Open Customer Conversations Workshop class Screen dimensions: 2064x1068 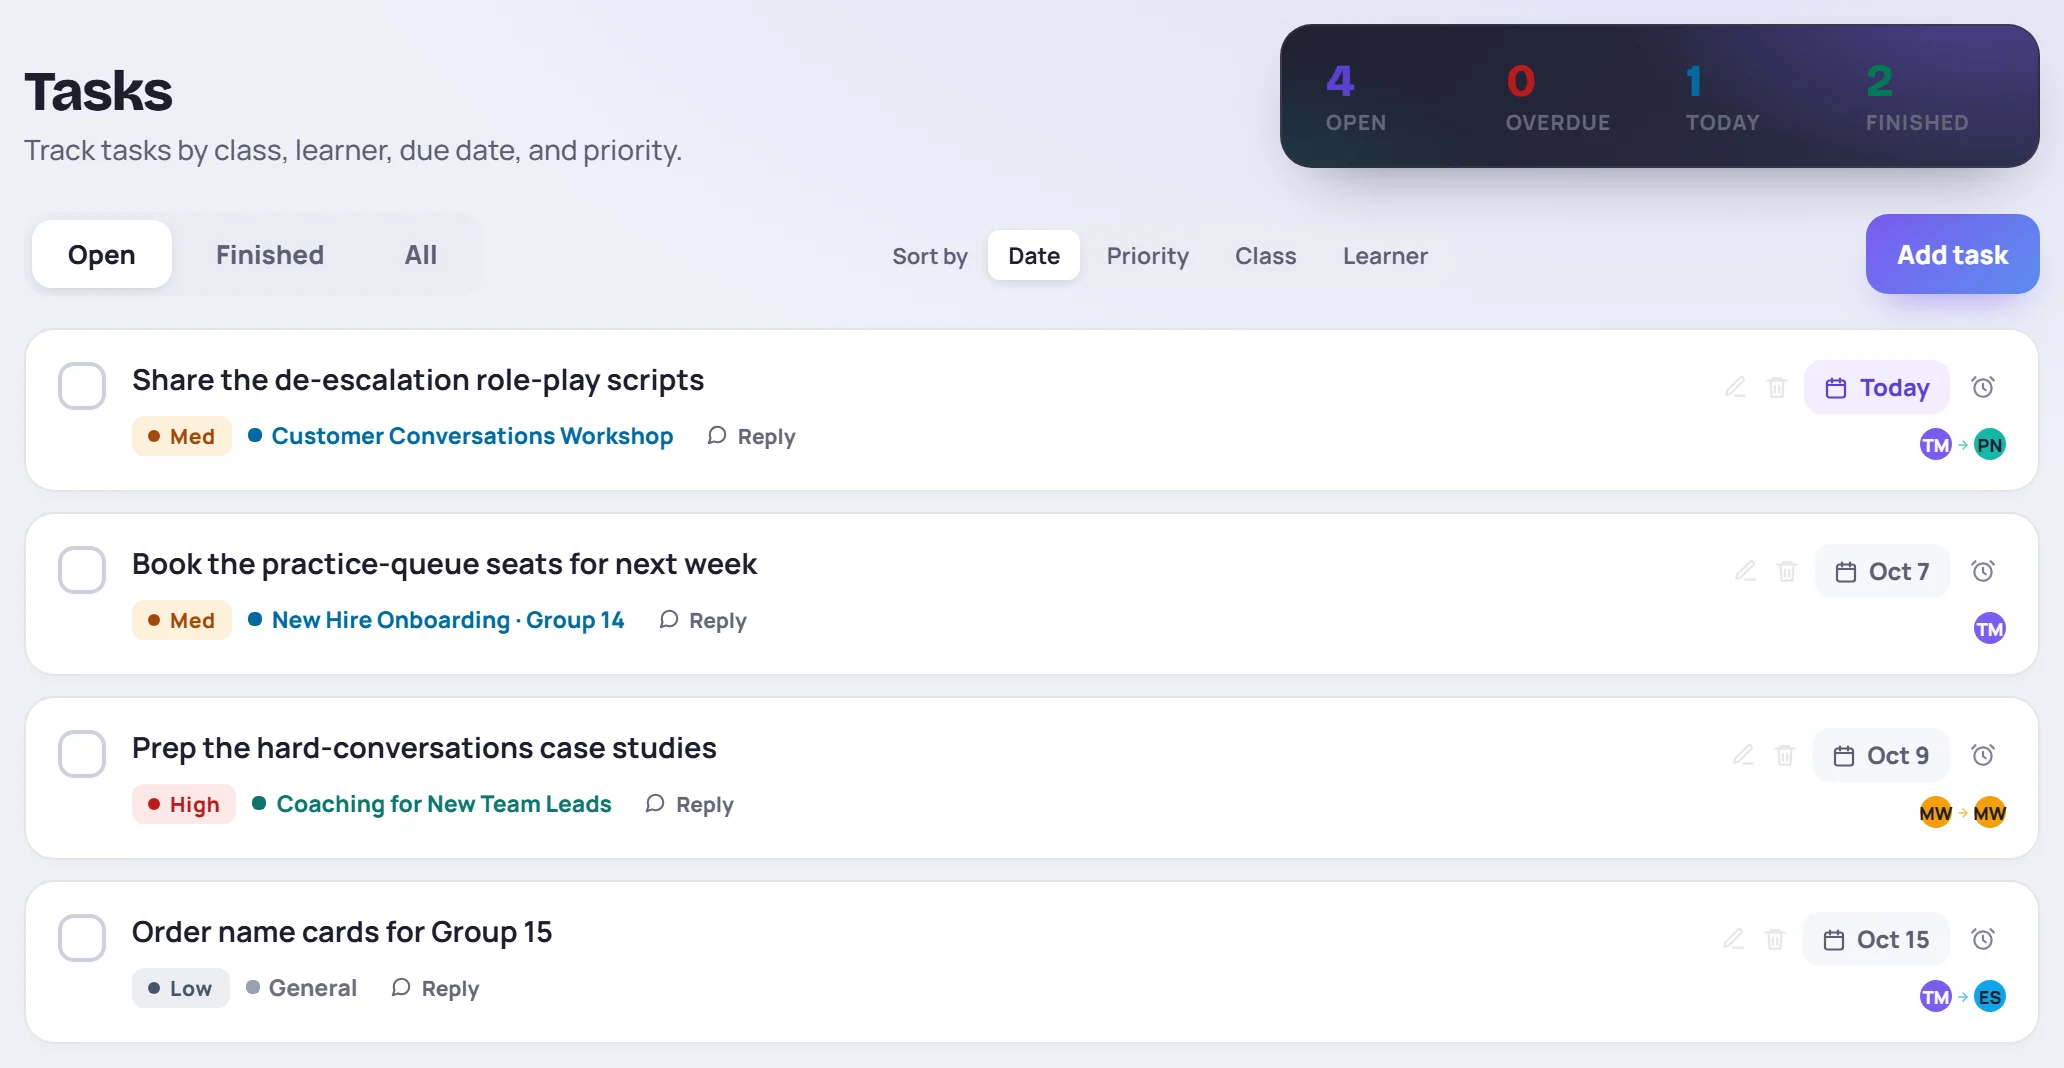click(x=461, y=436)
